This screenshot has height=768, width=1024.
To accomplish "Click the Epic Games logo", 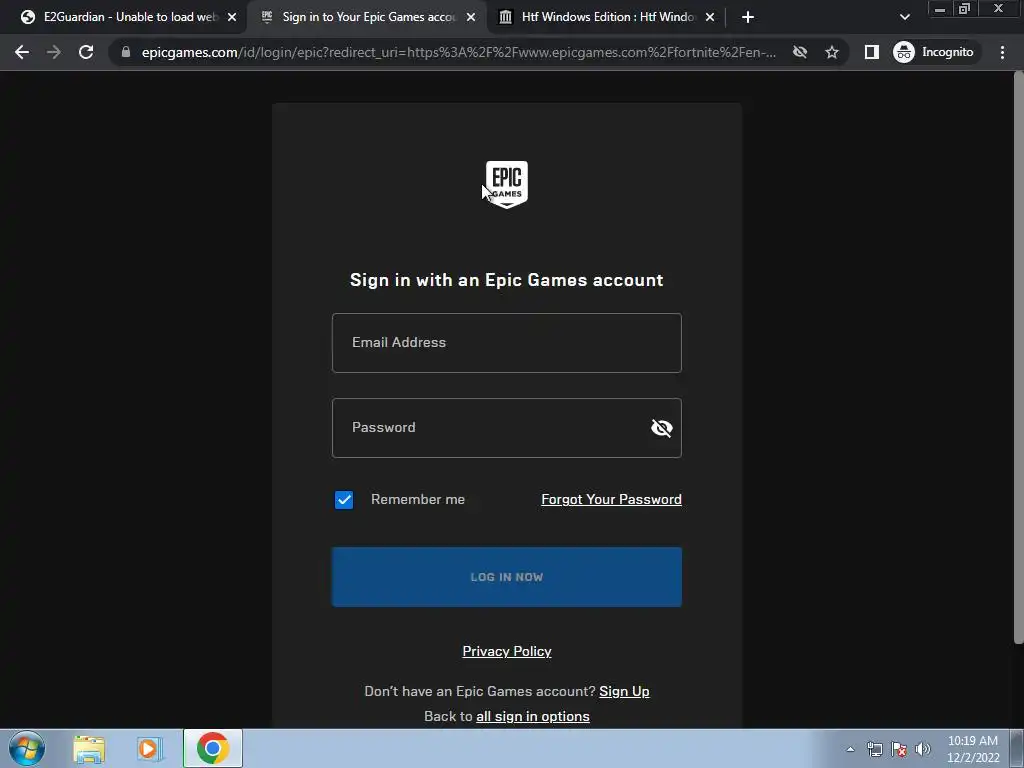I will pos(507,185).
